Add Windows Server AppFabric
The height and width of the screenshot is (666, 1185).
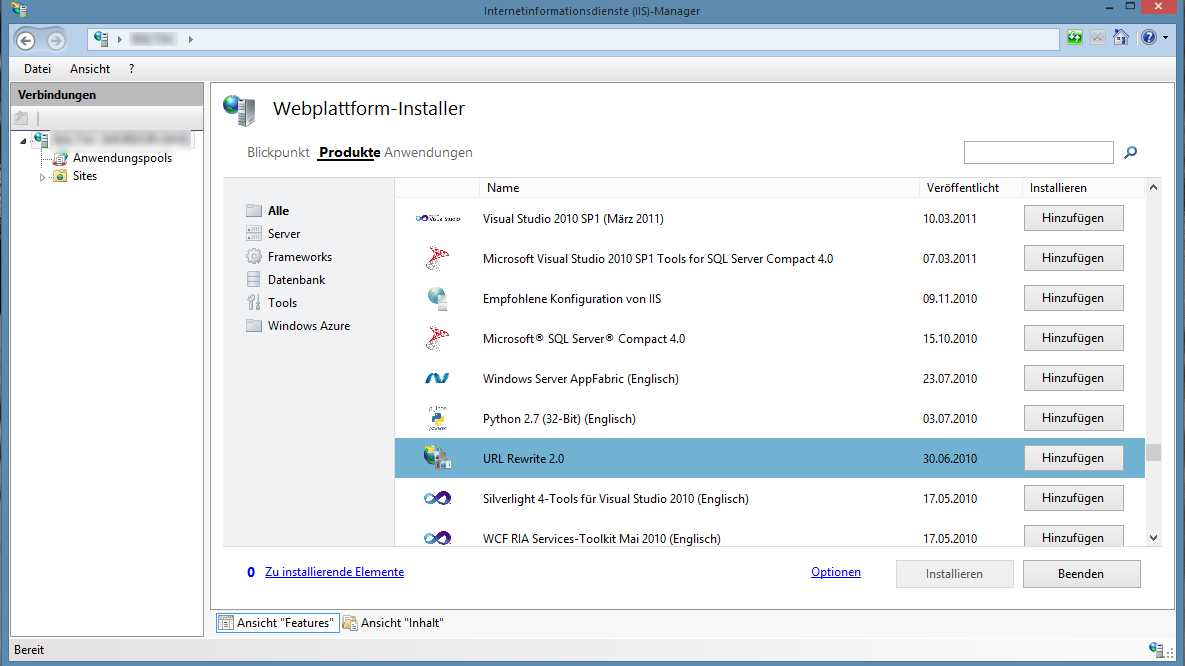click(1073, 378)
